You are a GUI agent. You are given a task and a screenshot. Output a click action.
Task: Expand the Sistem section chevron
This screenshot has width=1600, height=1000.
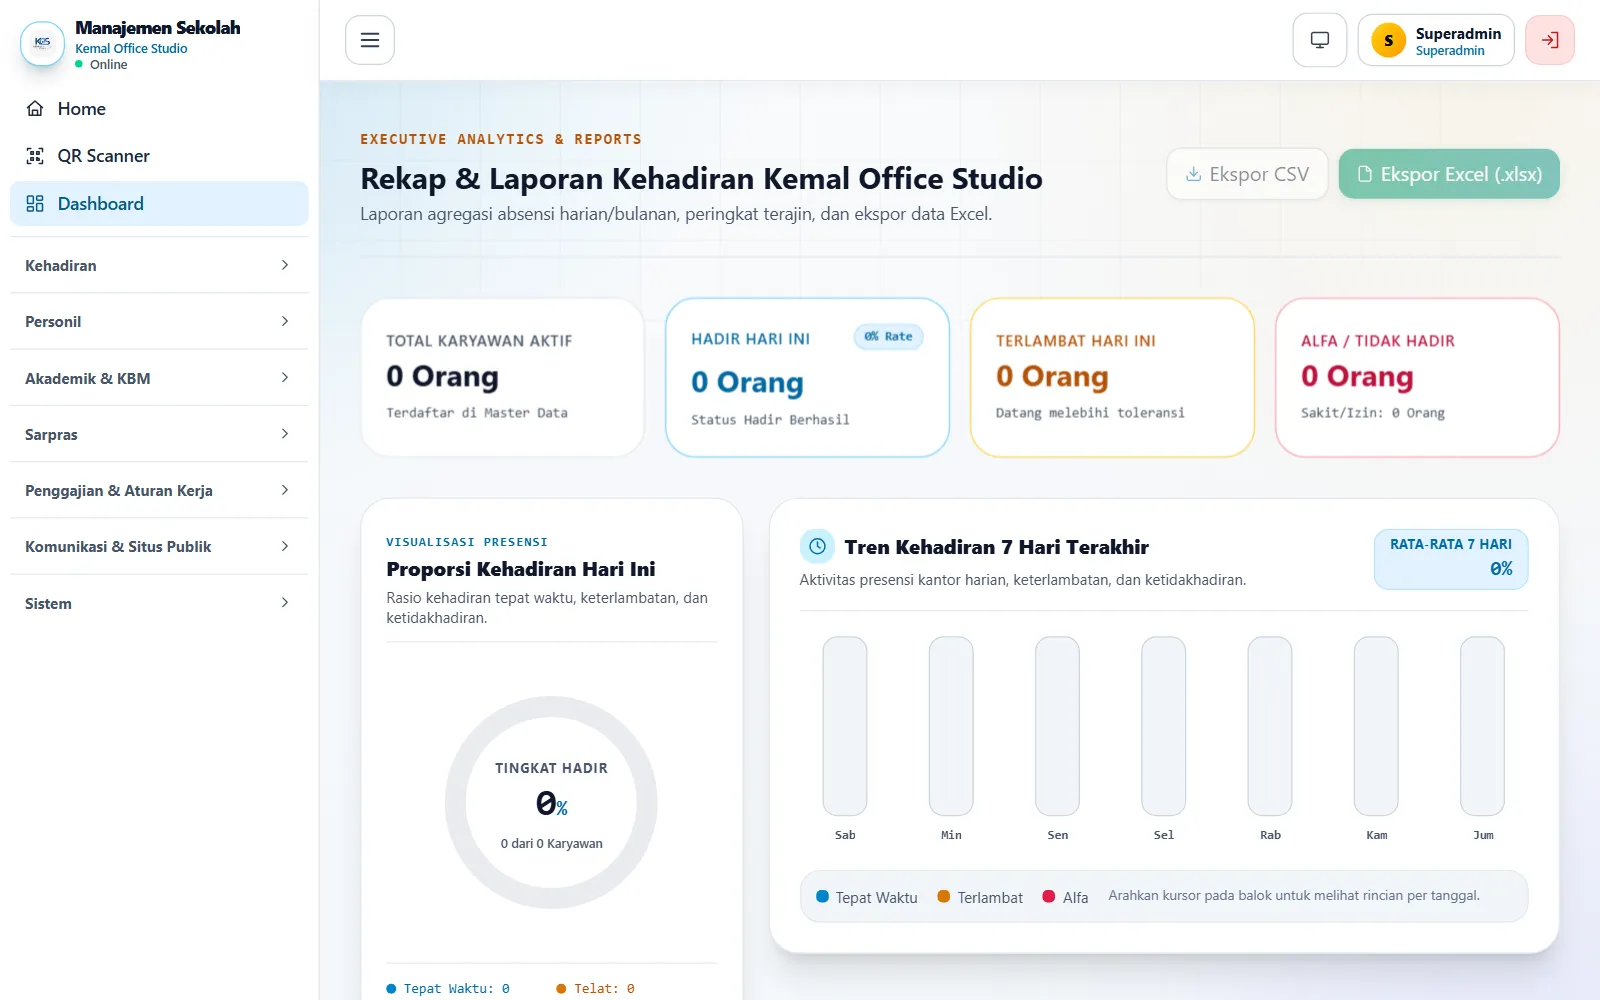285,603
